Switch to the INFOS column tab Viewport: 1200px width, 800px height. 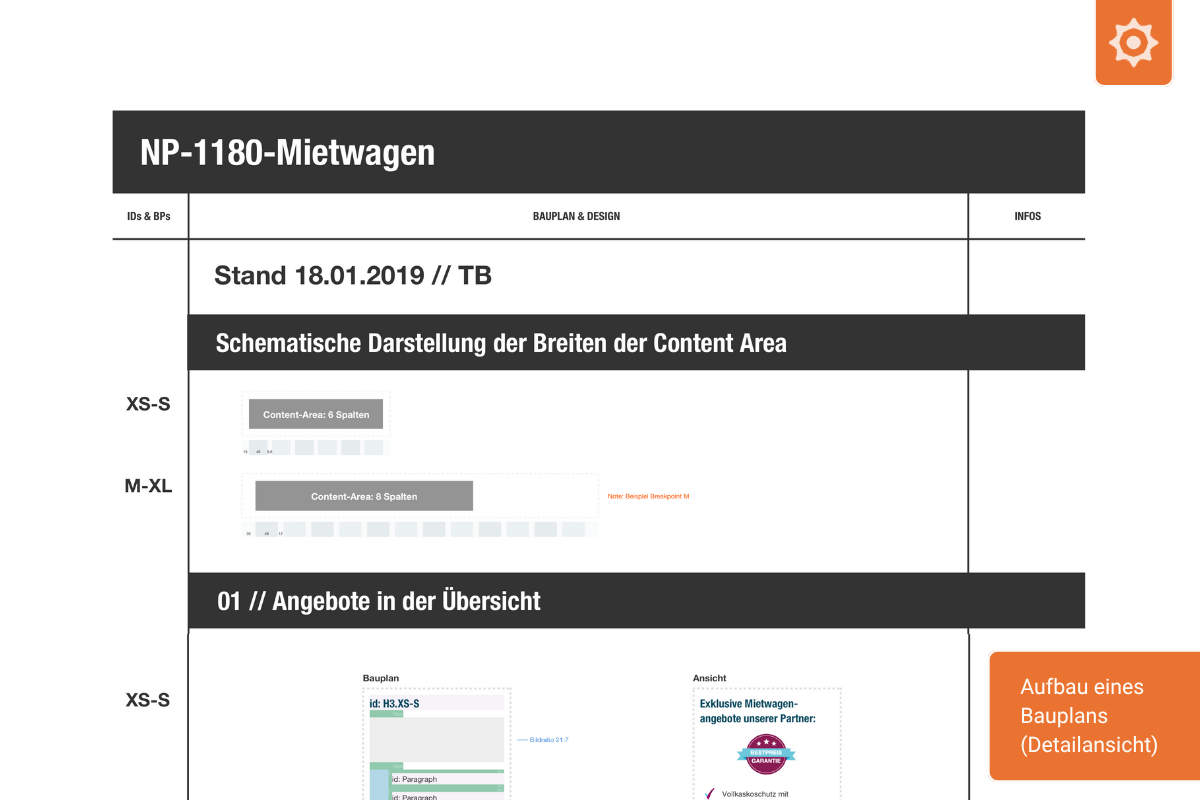click(x=1027, y=216)
